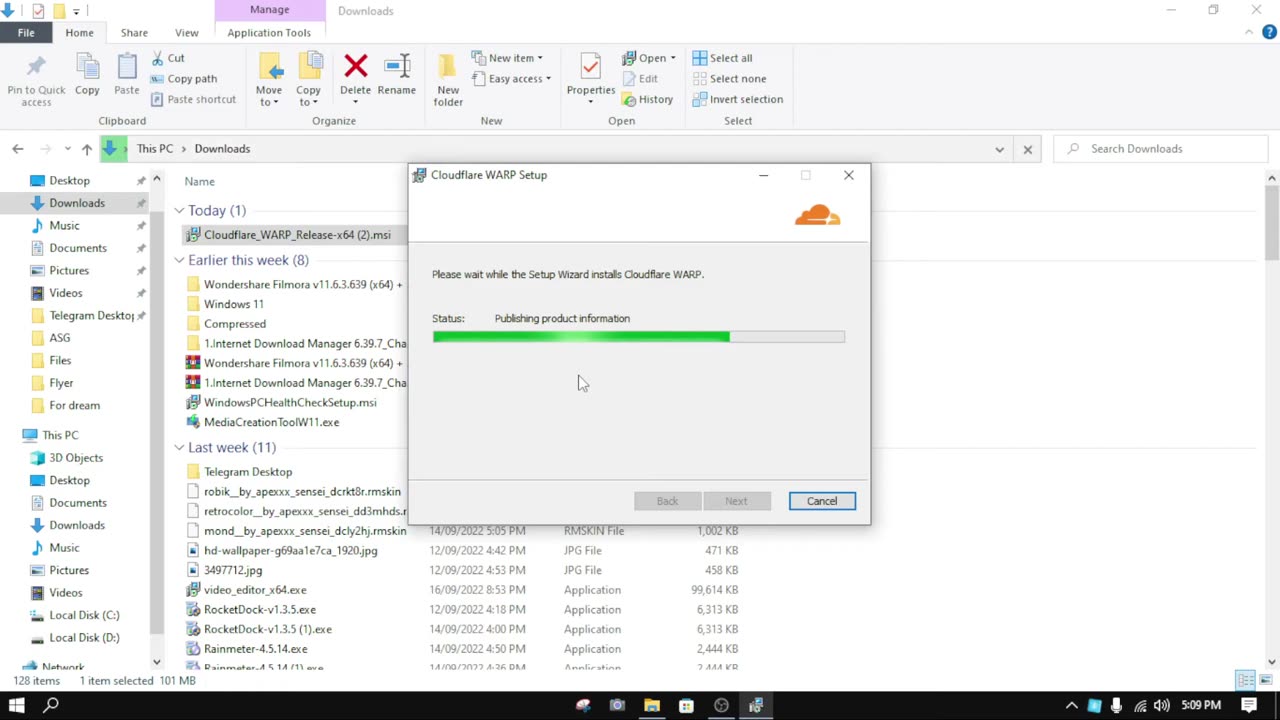1280x720 pixels.
Task: Click the Cloudflare cloud logo
Action: click(818, 215)
